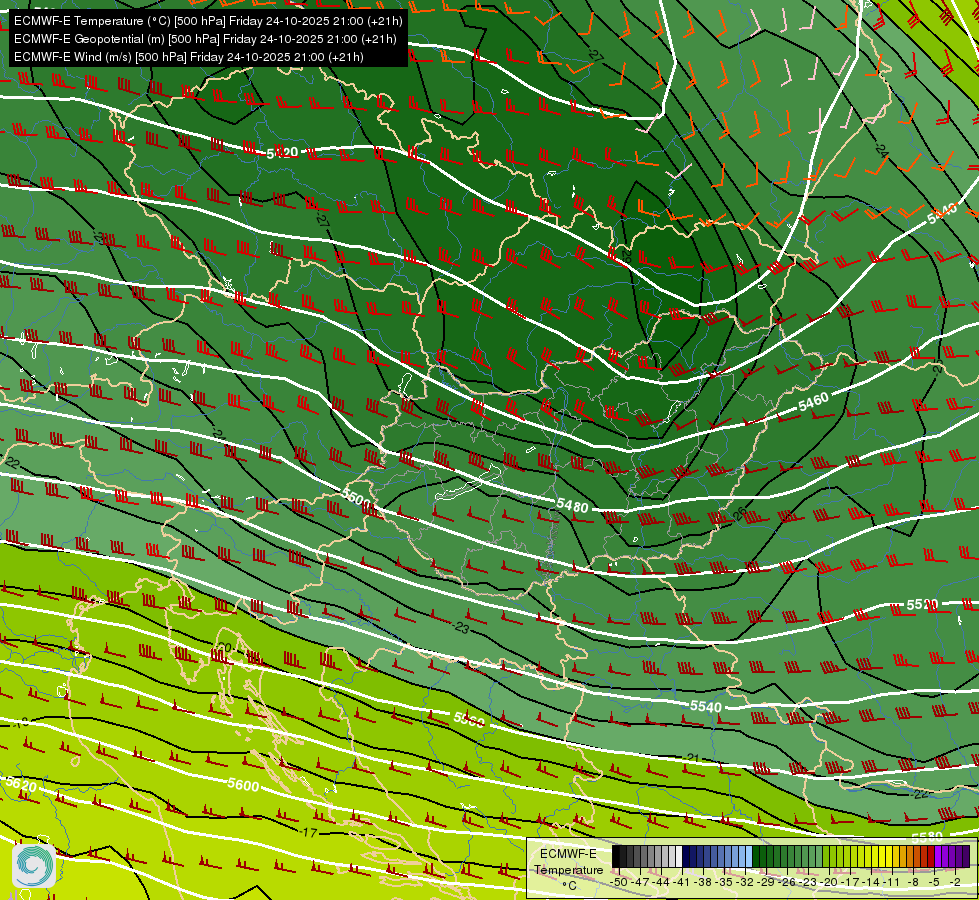979x900 pixels.
Task: Click the -50 legend tick label
Action: coord(618,882)
